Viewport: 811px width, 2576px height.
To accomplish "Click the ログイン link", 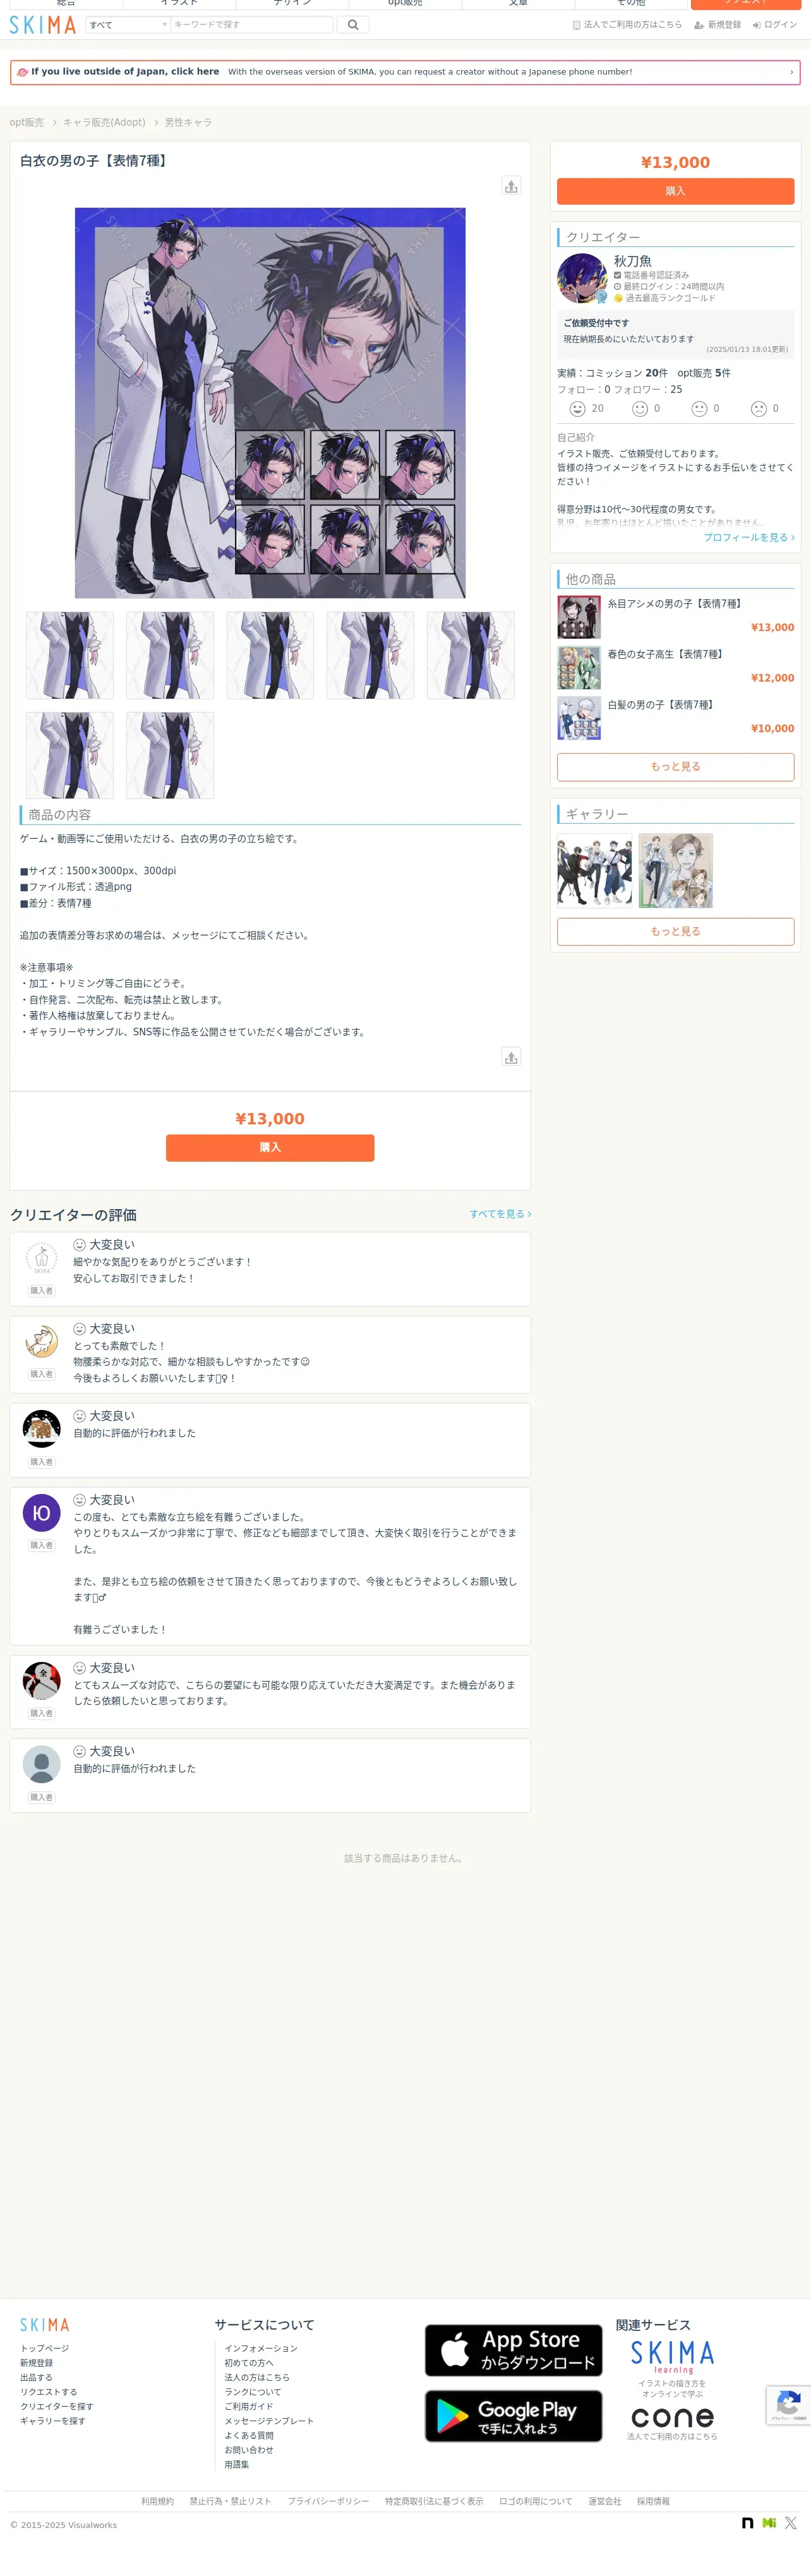I will point(775,25).
